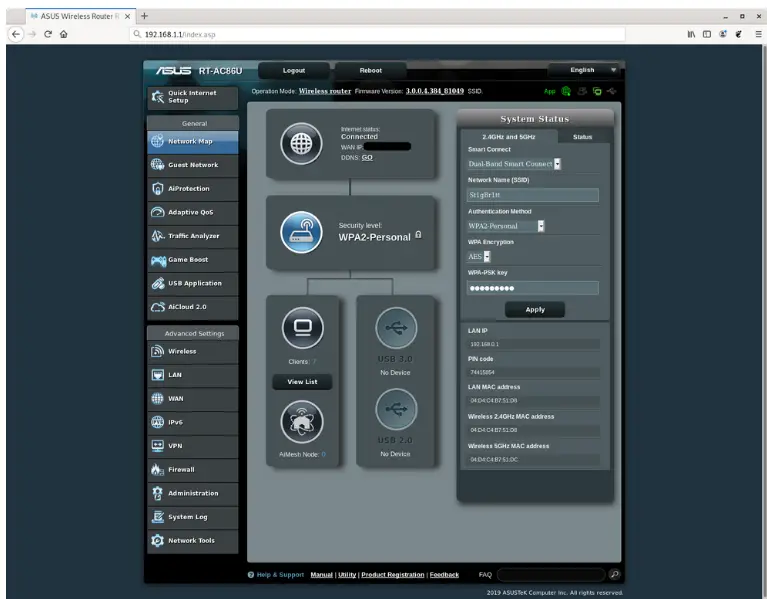The image size is (767, 599).
Task: Click the Internet status globe icon
Action: click(301, 144)
